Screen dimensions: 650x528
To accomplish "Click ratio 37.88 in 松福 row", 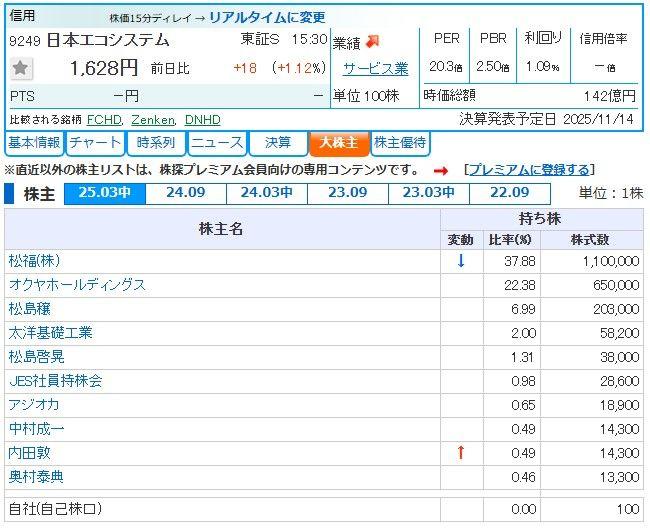I will click(x=520, y=262).
